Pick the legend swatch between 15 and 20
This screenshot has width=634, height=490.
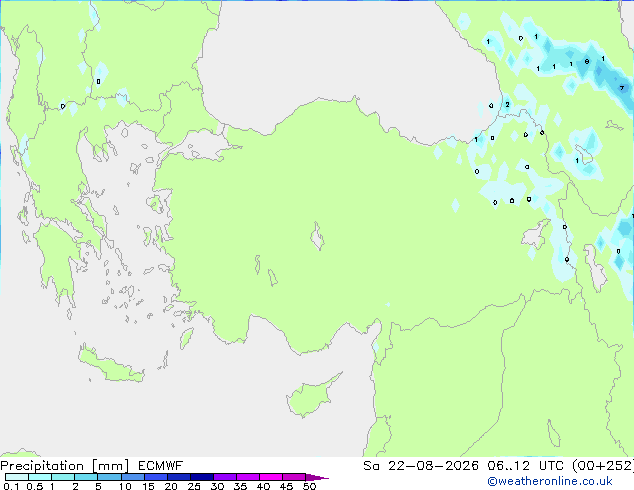point(156,477)
